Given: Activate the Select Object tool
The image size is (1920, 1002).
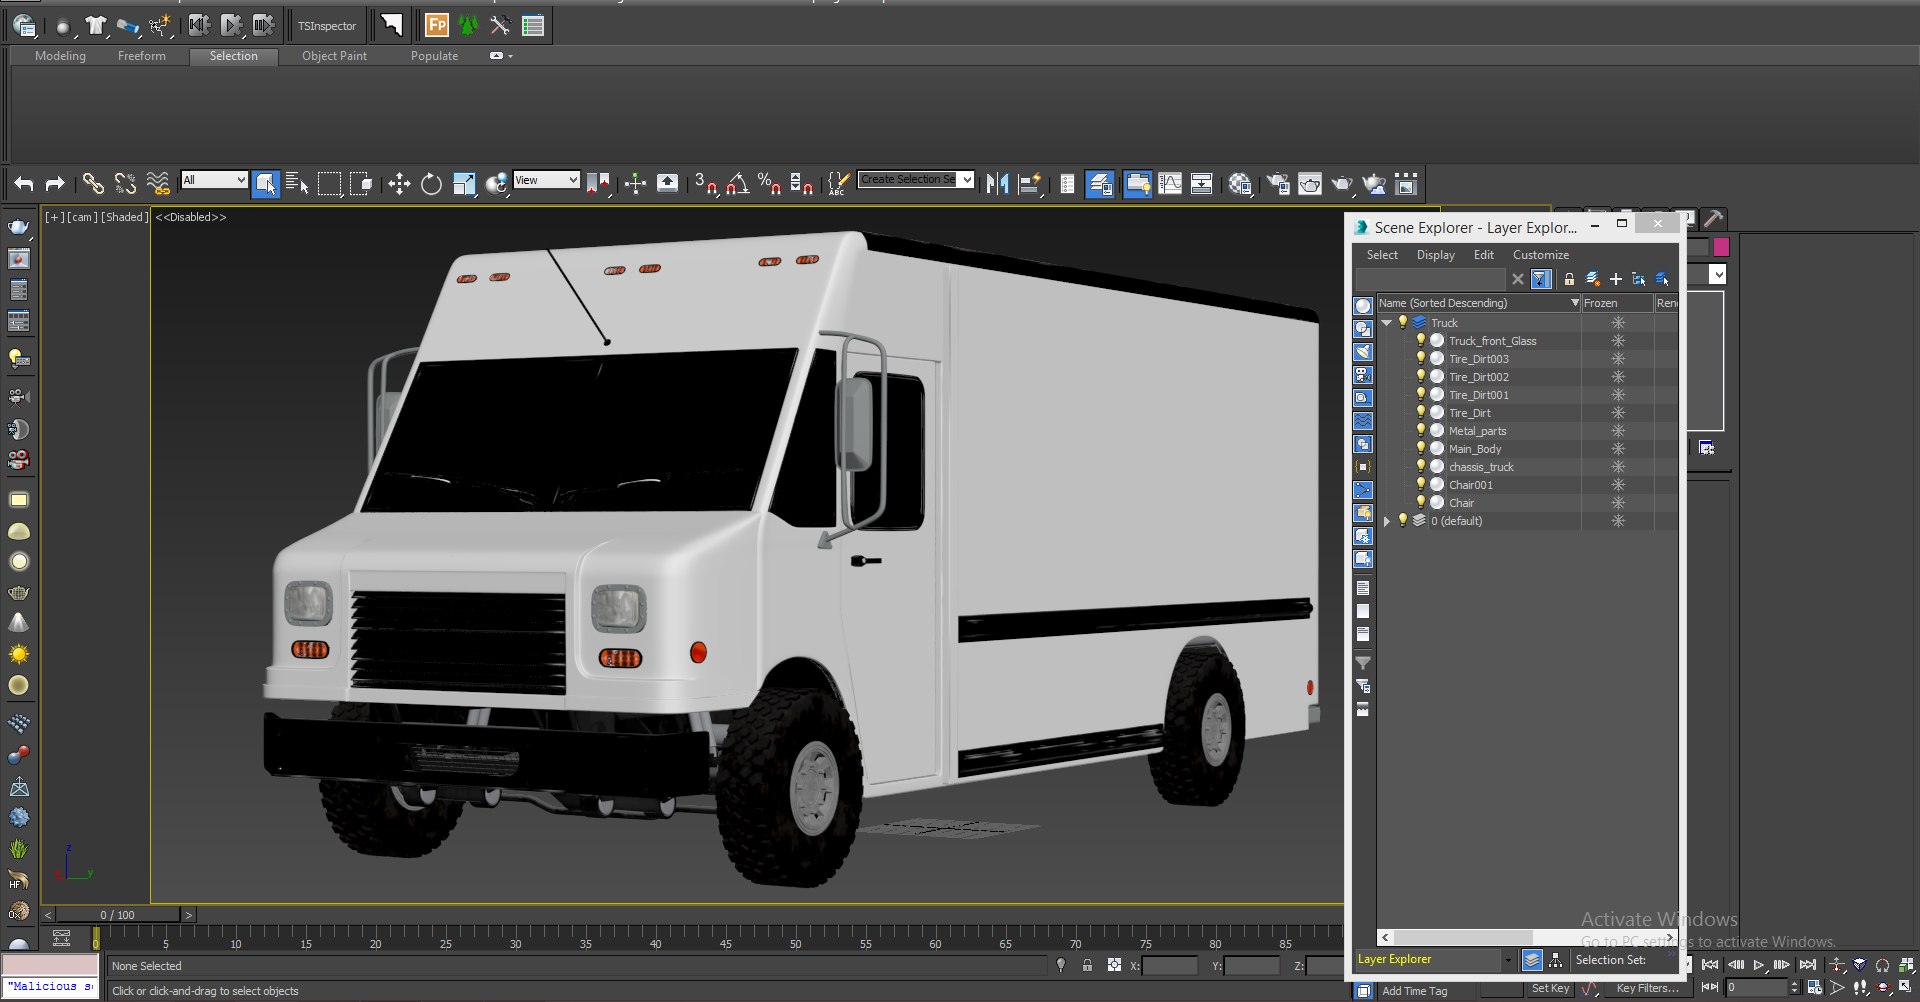Looking at the screenshot, I should (265, 183).
